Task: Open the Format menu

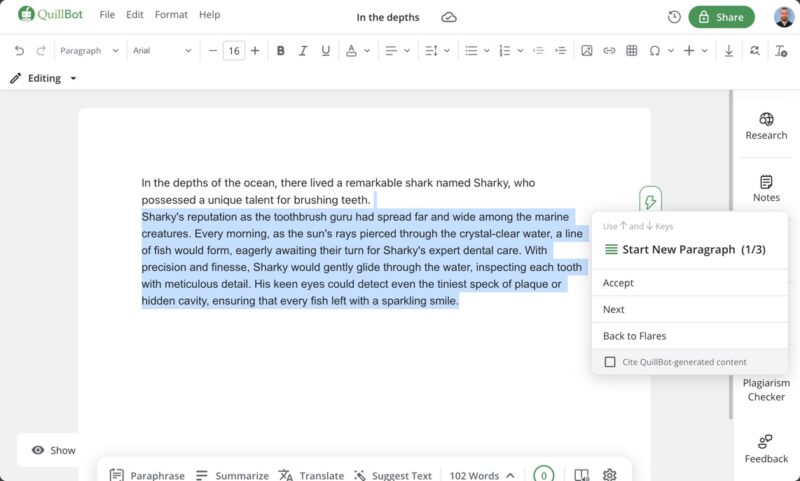Action: click(171, 15)
